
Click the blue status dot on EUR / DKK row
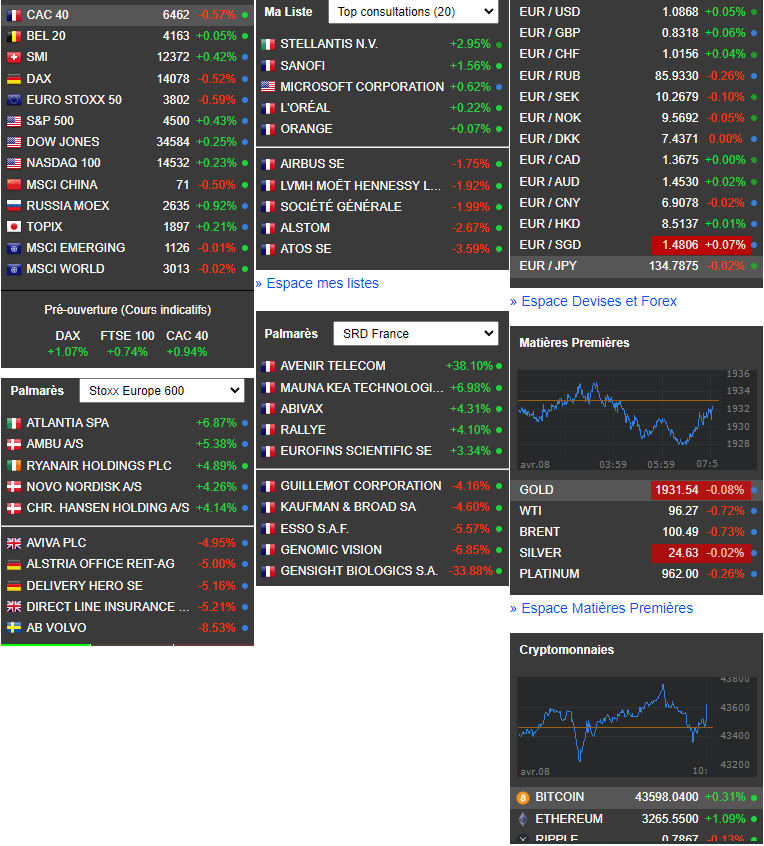tap(754, 139)
